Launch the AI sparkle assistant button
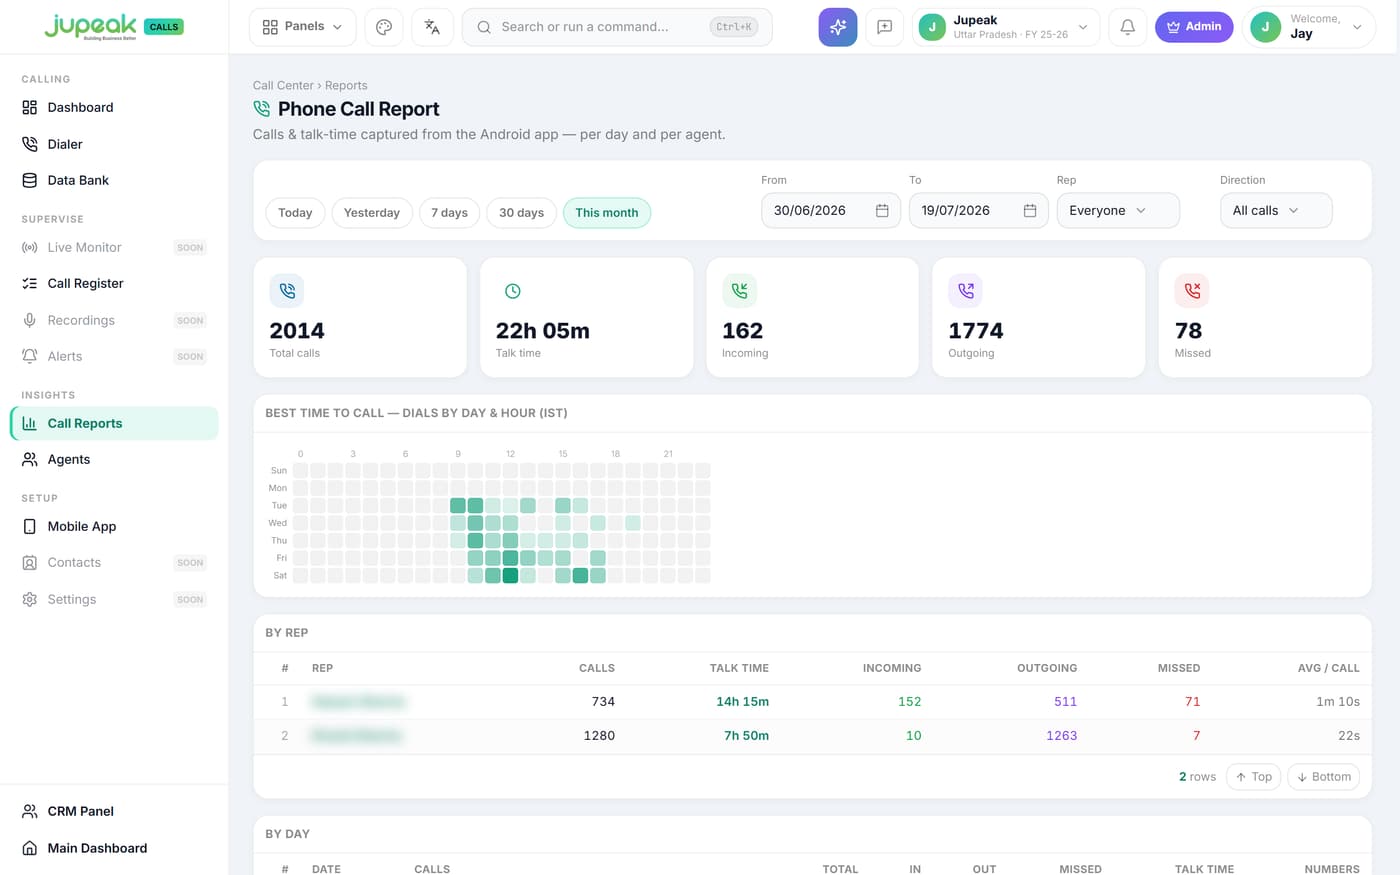 838,27
